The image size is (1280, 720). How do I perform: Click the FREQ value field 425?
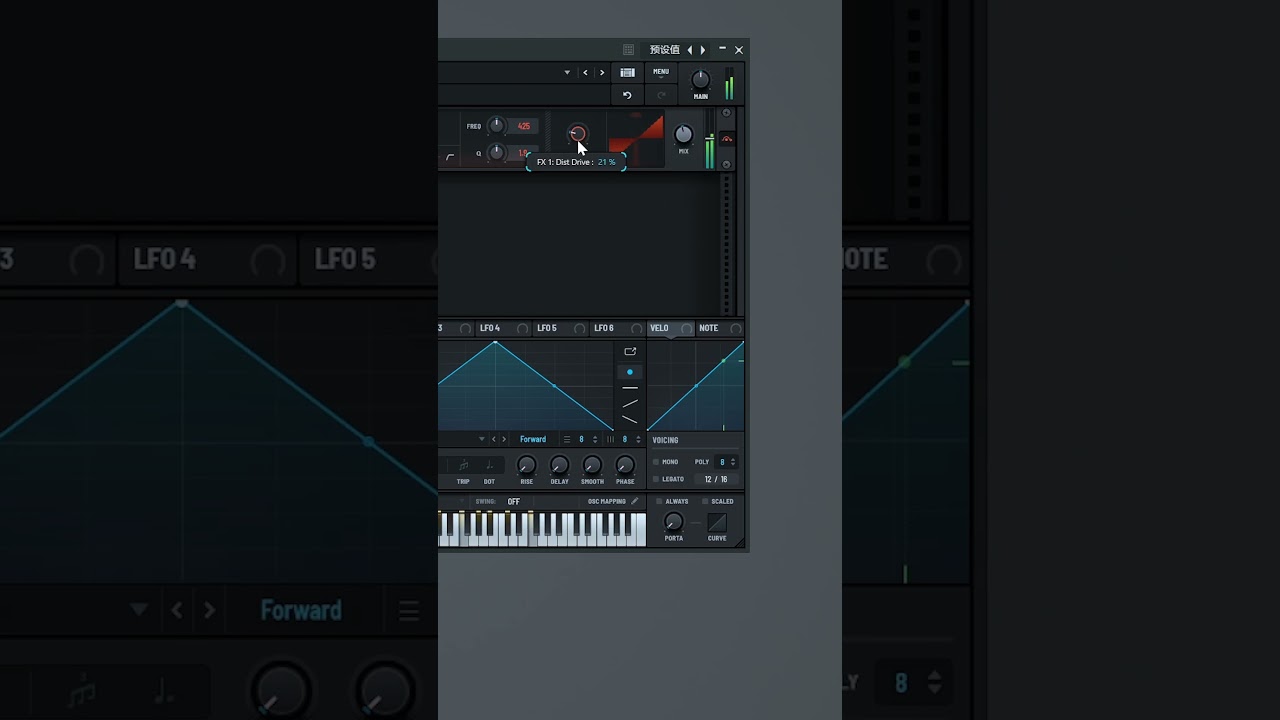click(524, 126)
